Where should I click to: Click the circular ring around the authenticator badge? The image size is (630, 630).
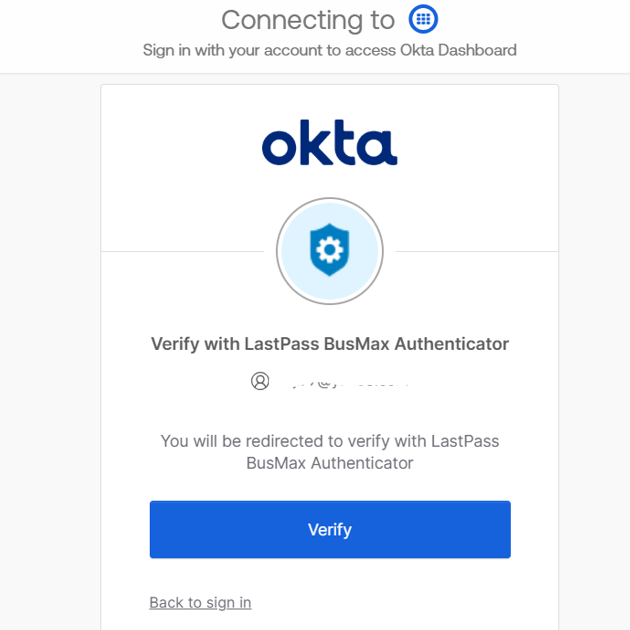point(280,250)
